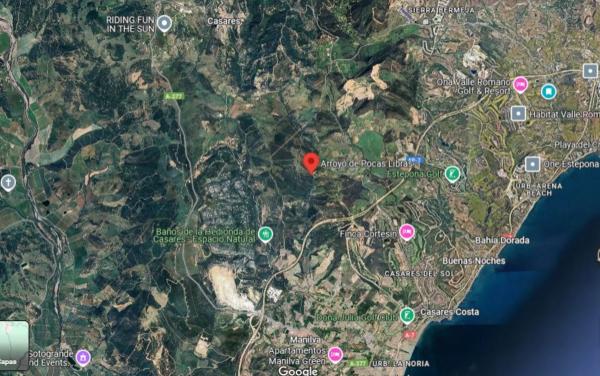Click the Ona Valle Romano hotel marker

tap(520, 85)
